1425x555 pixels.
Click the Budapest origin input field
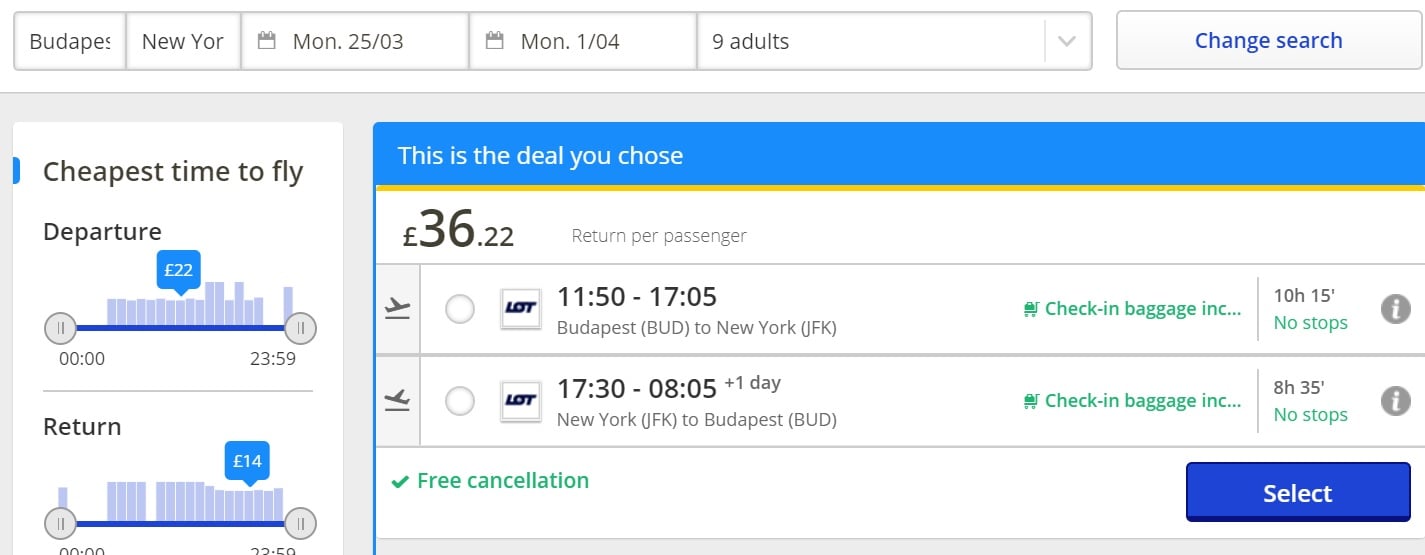click(x=70, y=41)
